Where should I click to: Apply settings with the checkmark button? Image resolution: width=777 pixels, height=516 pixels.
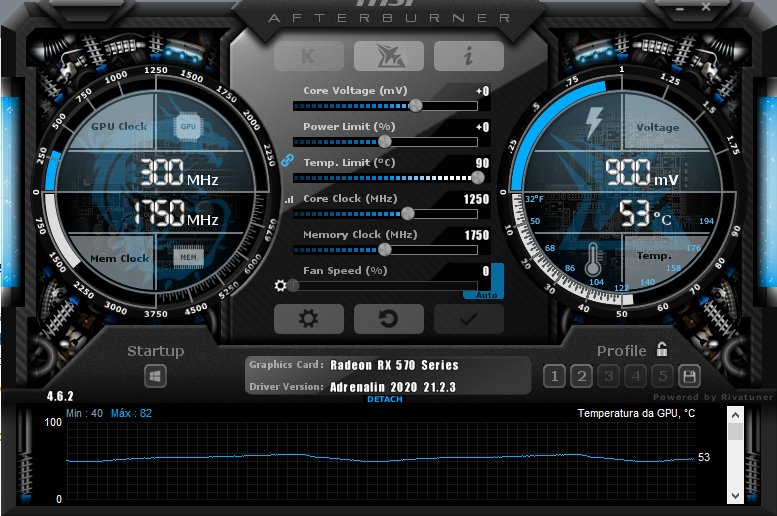[469, 319]
